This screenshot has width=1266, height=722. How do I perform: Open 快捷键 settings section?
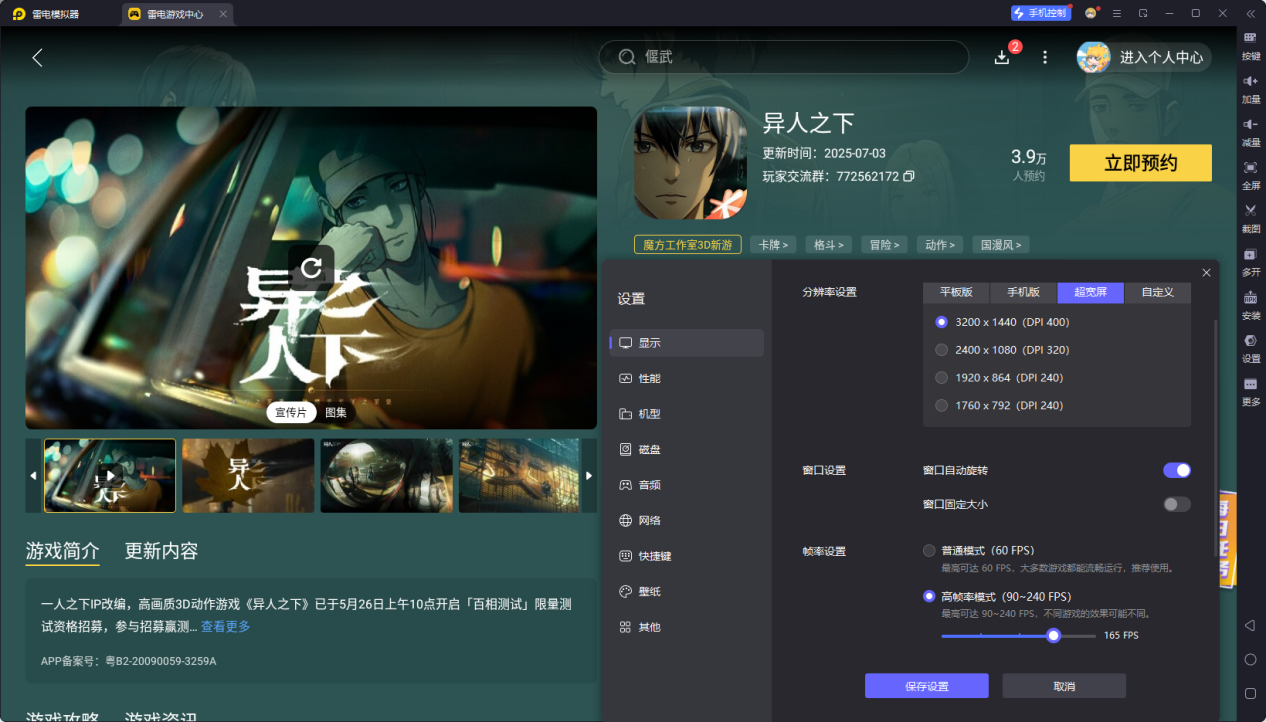687,556
